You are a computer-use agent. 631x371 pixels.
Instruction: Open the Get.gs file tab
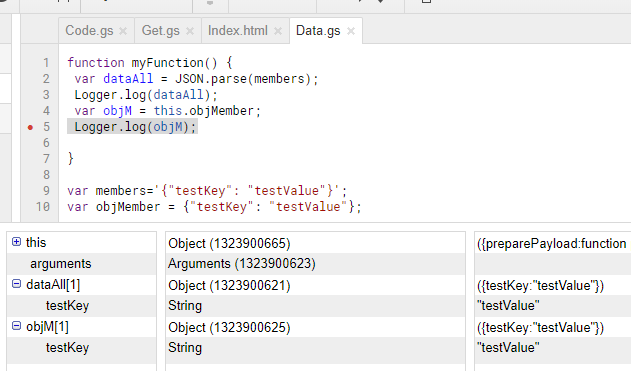(x=161, y=31)
